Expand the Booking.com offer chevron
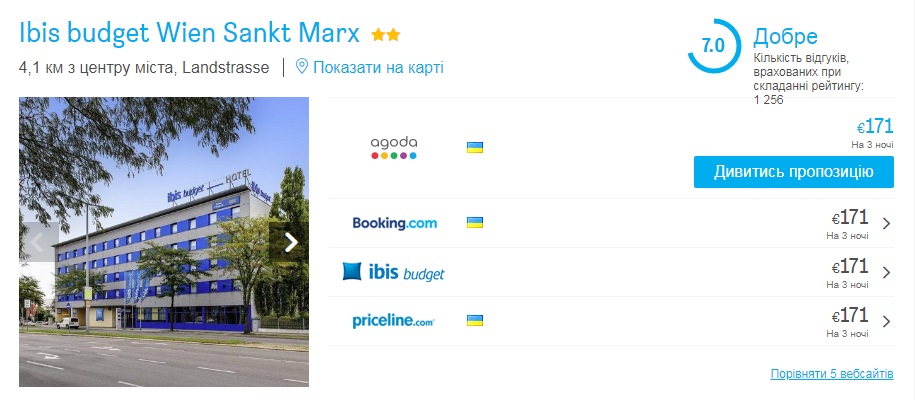 click(x=886, y=223)
